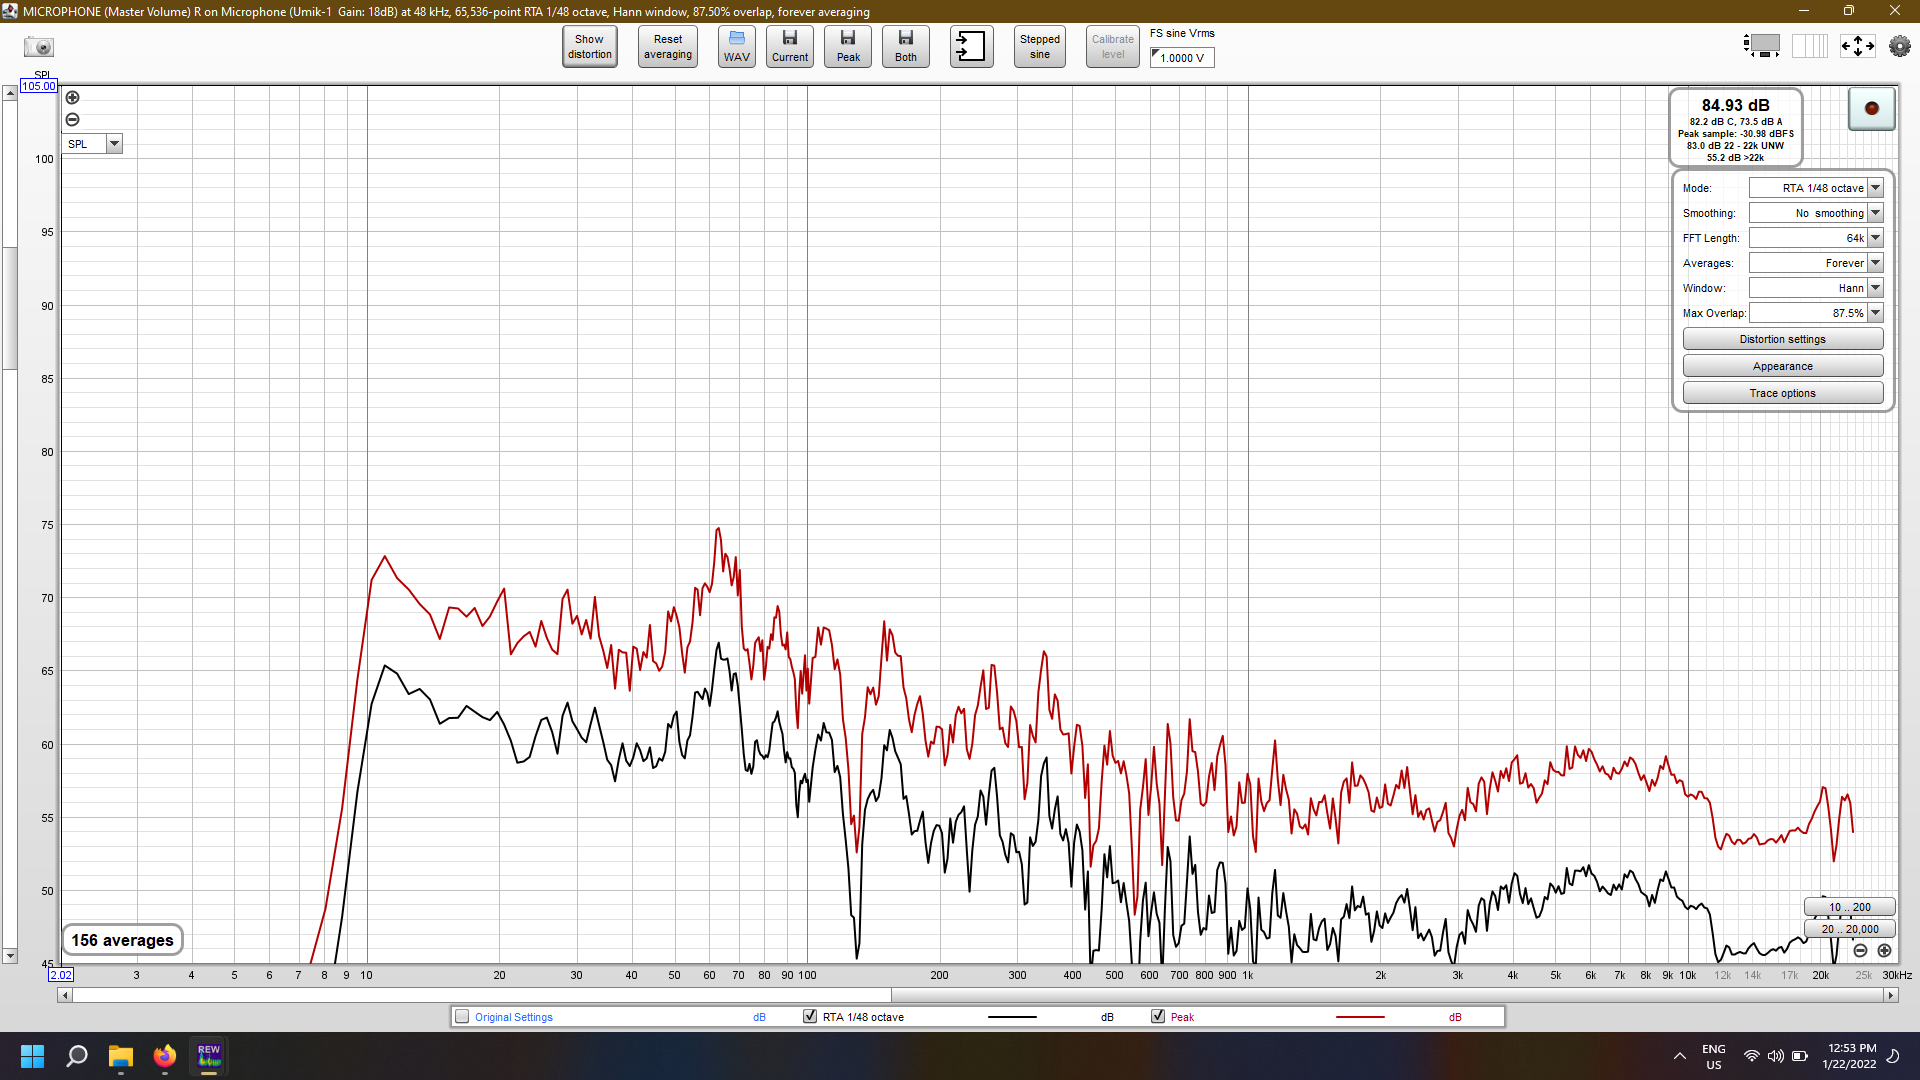Start Stepped sine measurement
The height and width of the screenshot is (1080, 1920).
1040,47
